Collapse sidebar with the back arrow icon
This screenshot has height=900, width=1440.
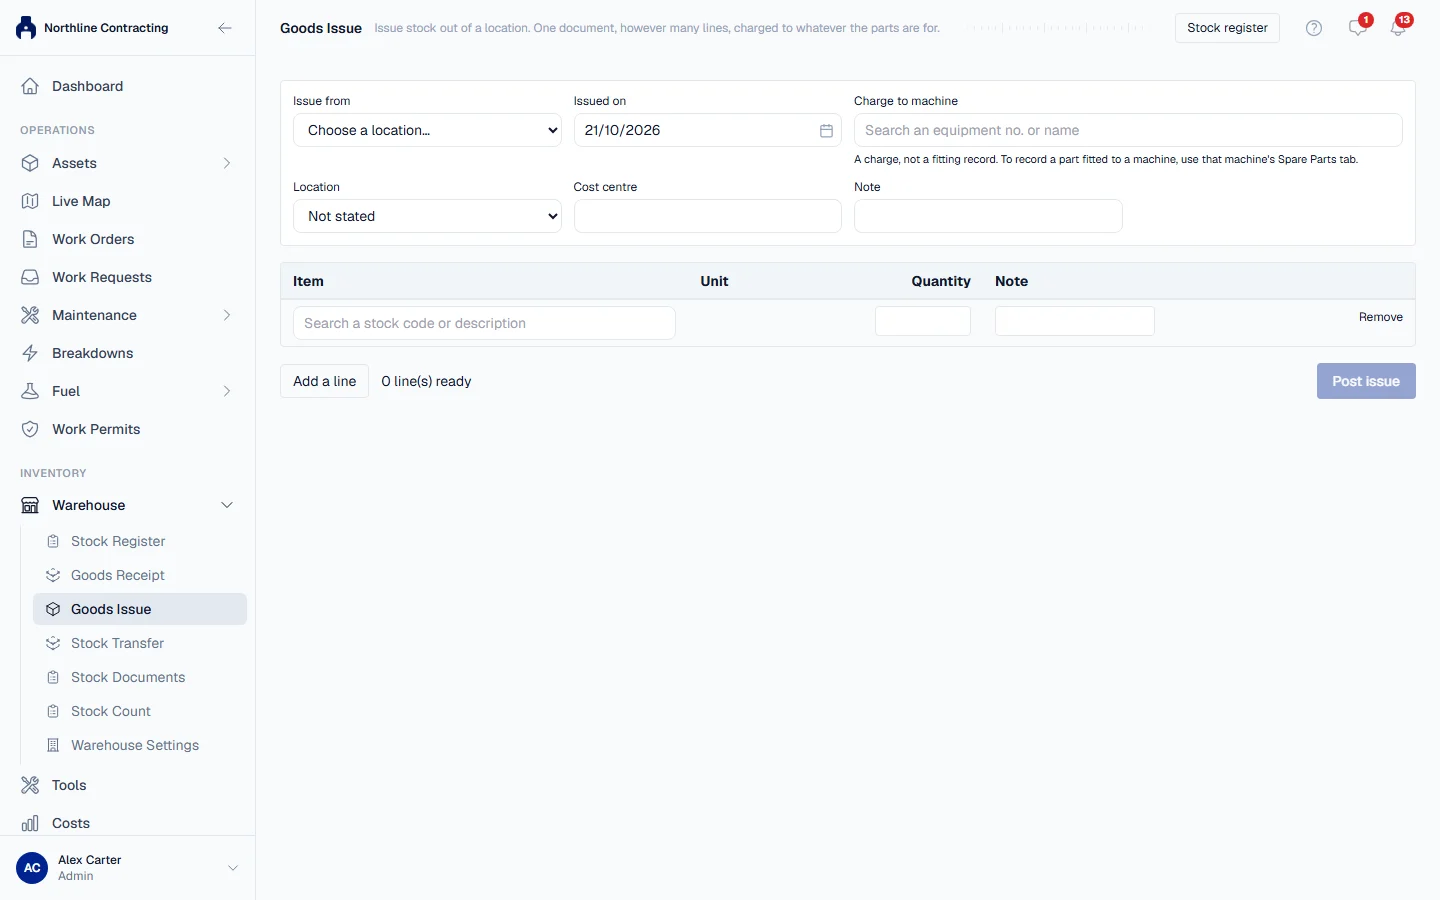point(225,28)
